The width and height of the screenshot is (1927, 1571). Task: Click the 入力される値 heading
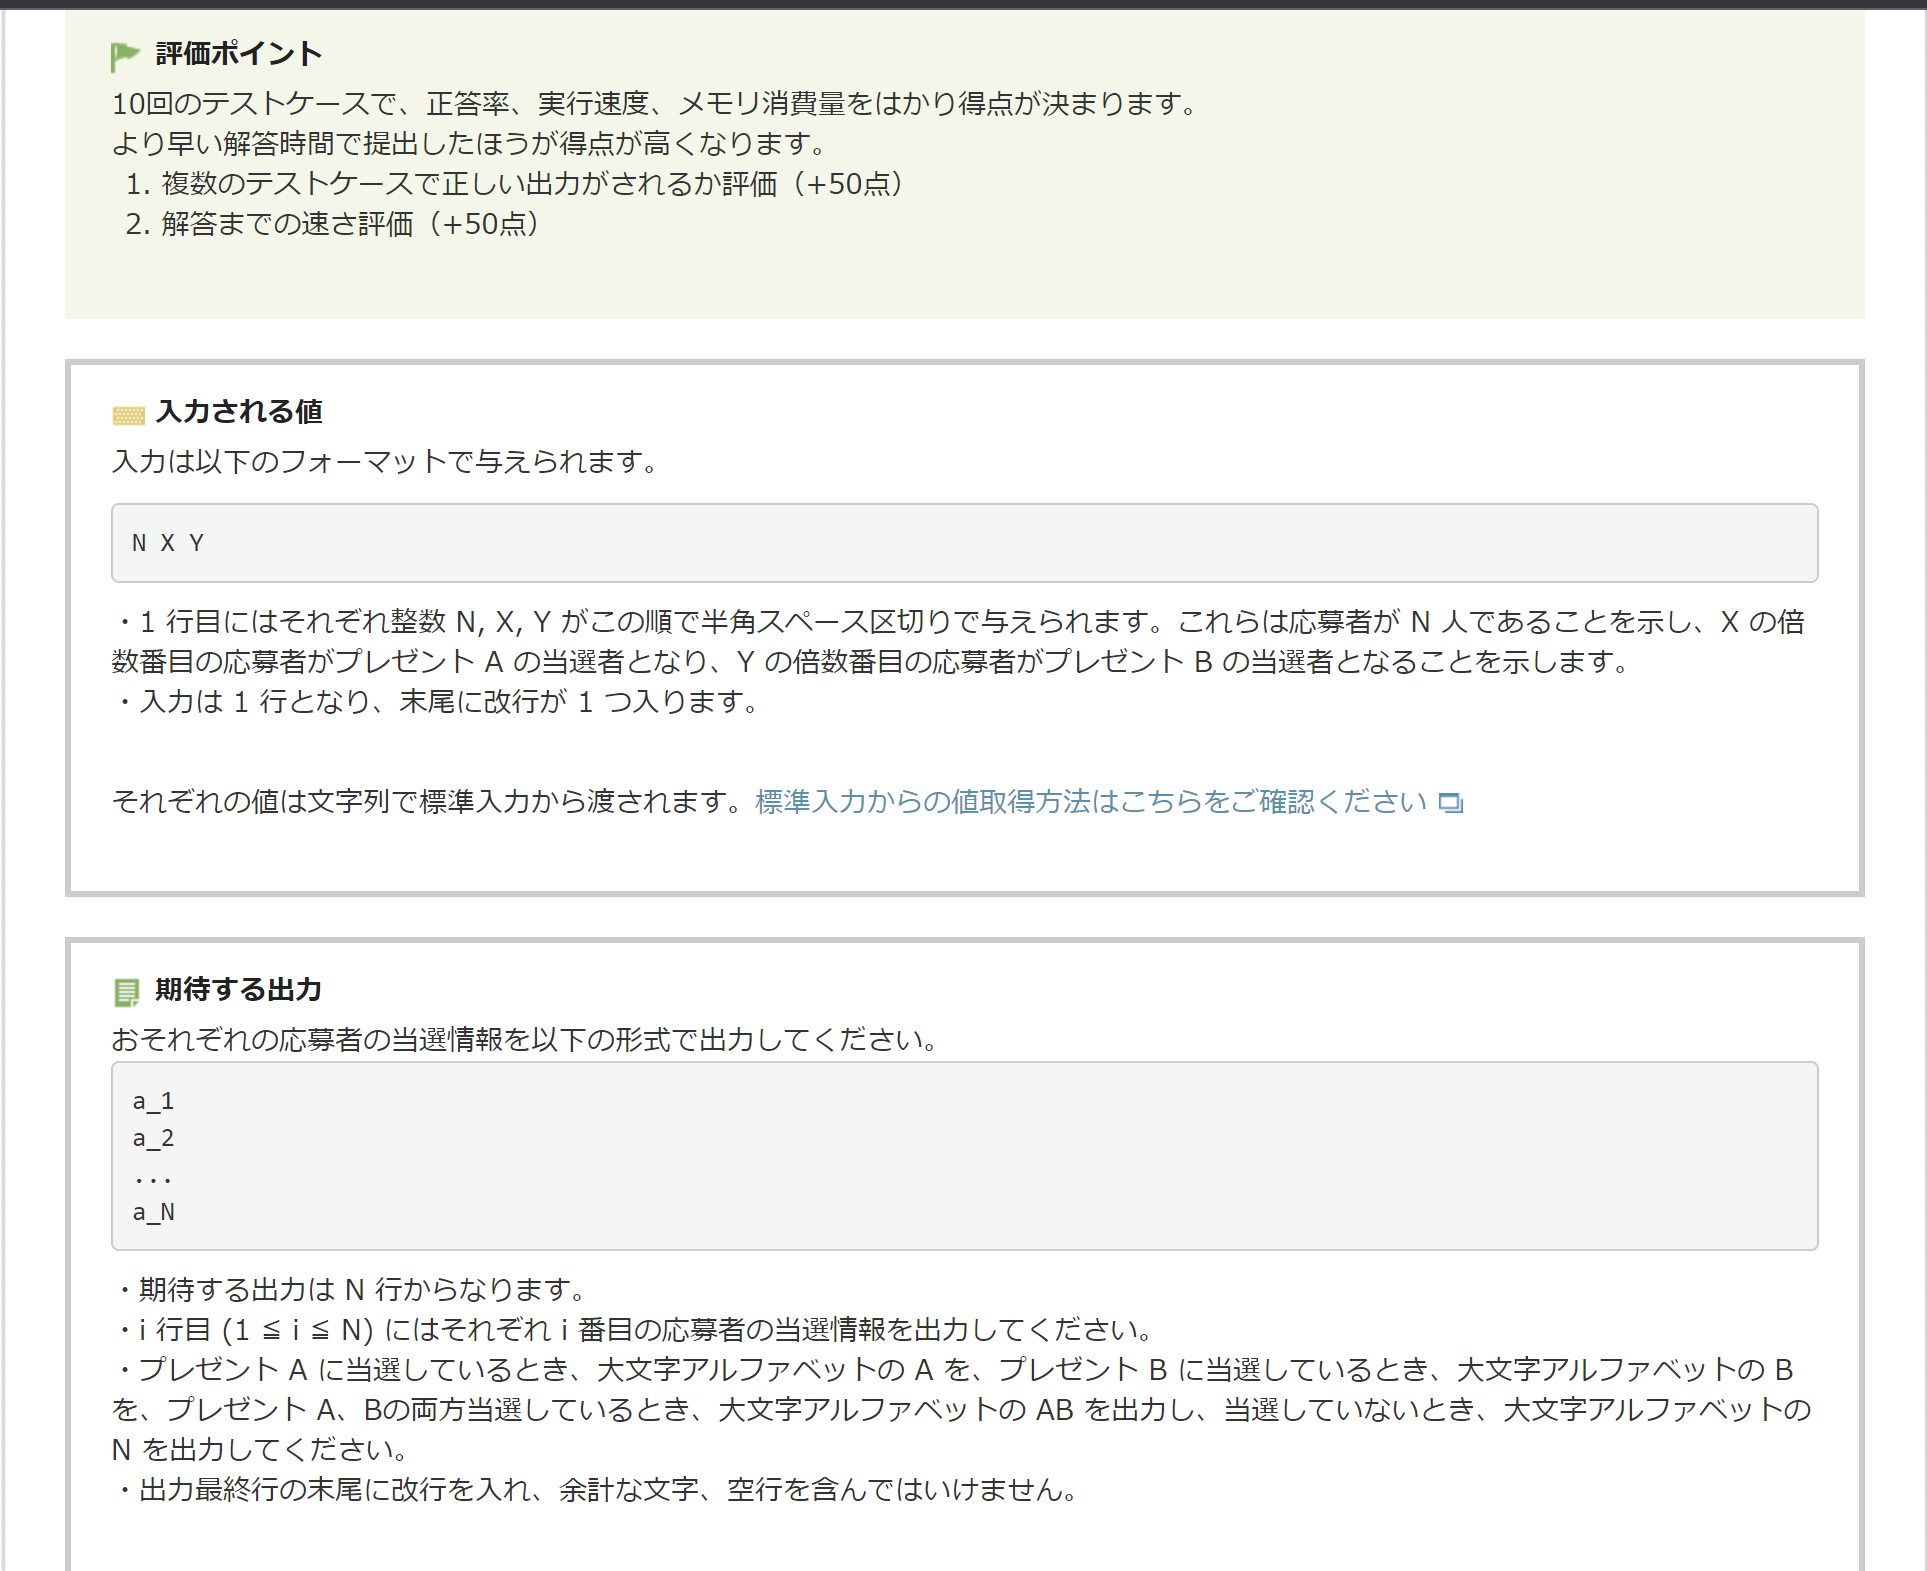[x=239, y=411]
